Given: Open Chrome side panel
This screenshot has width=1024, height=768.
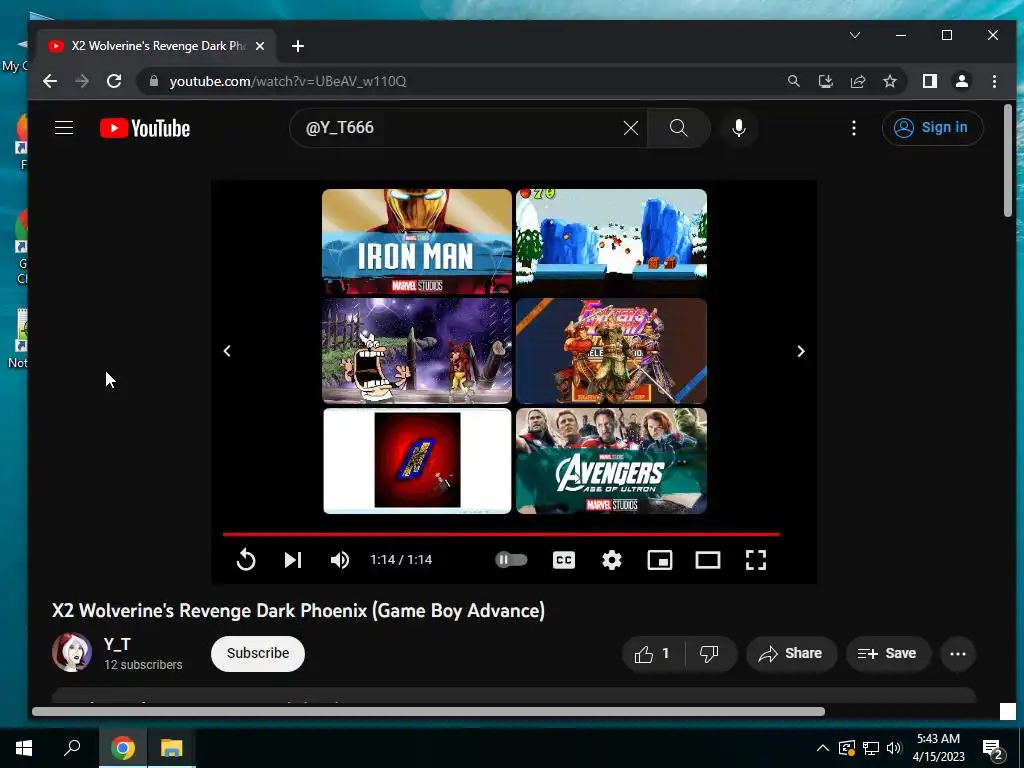Looking at the screenshot, I should (929, 81).
